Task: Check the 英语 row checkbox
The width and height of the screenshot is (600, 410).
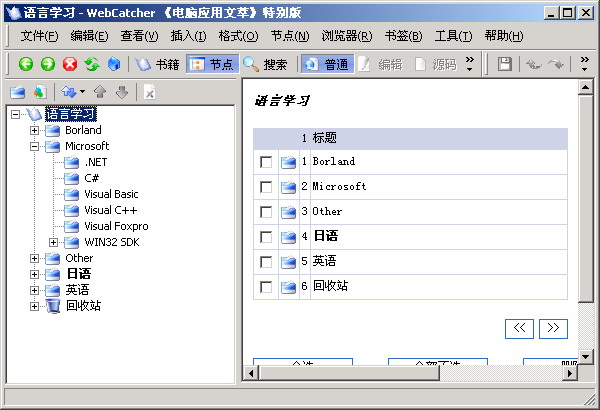Action: coord(266,262)
